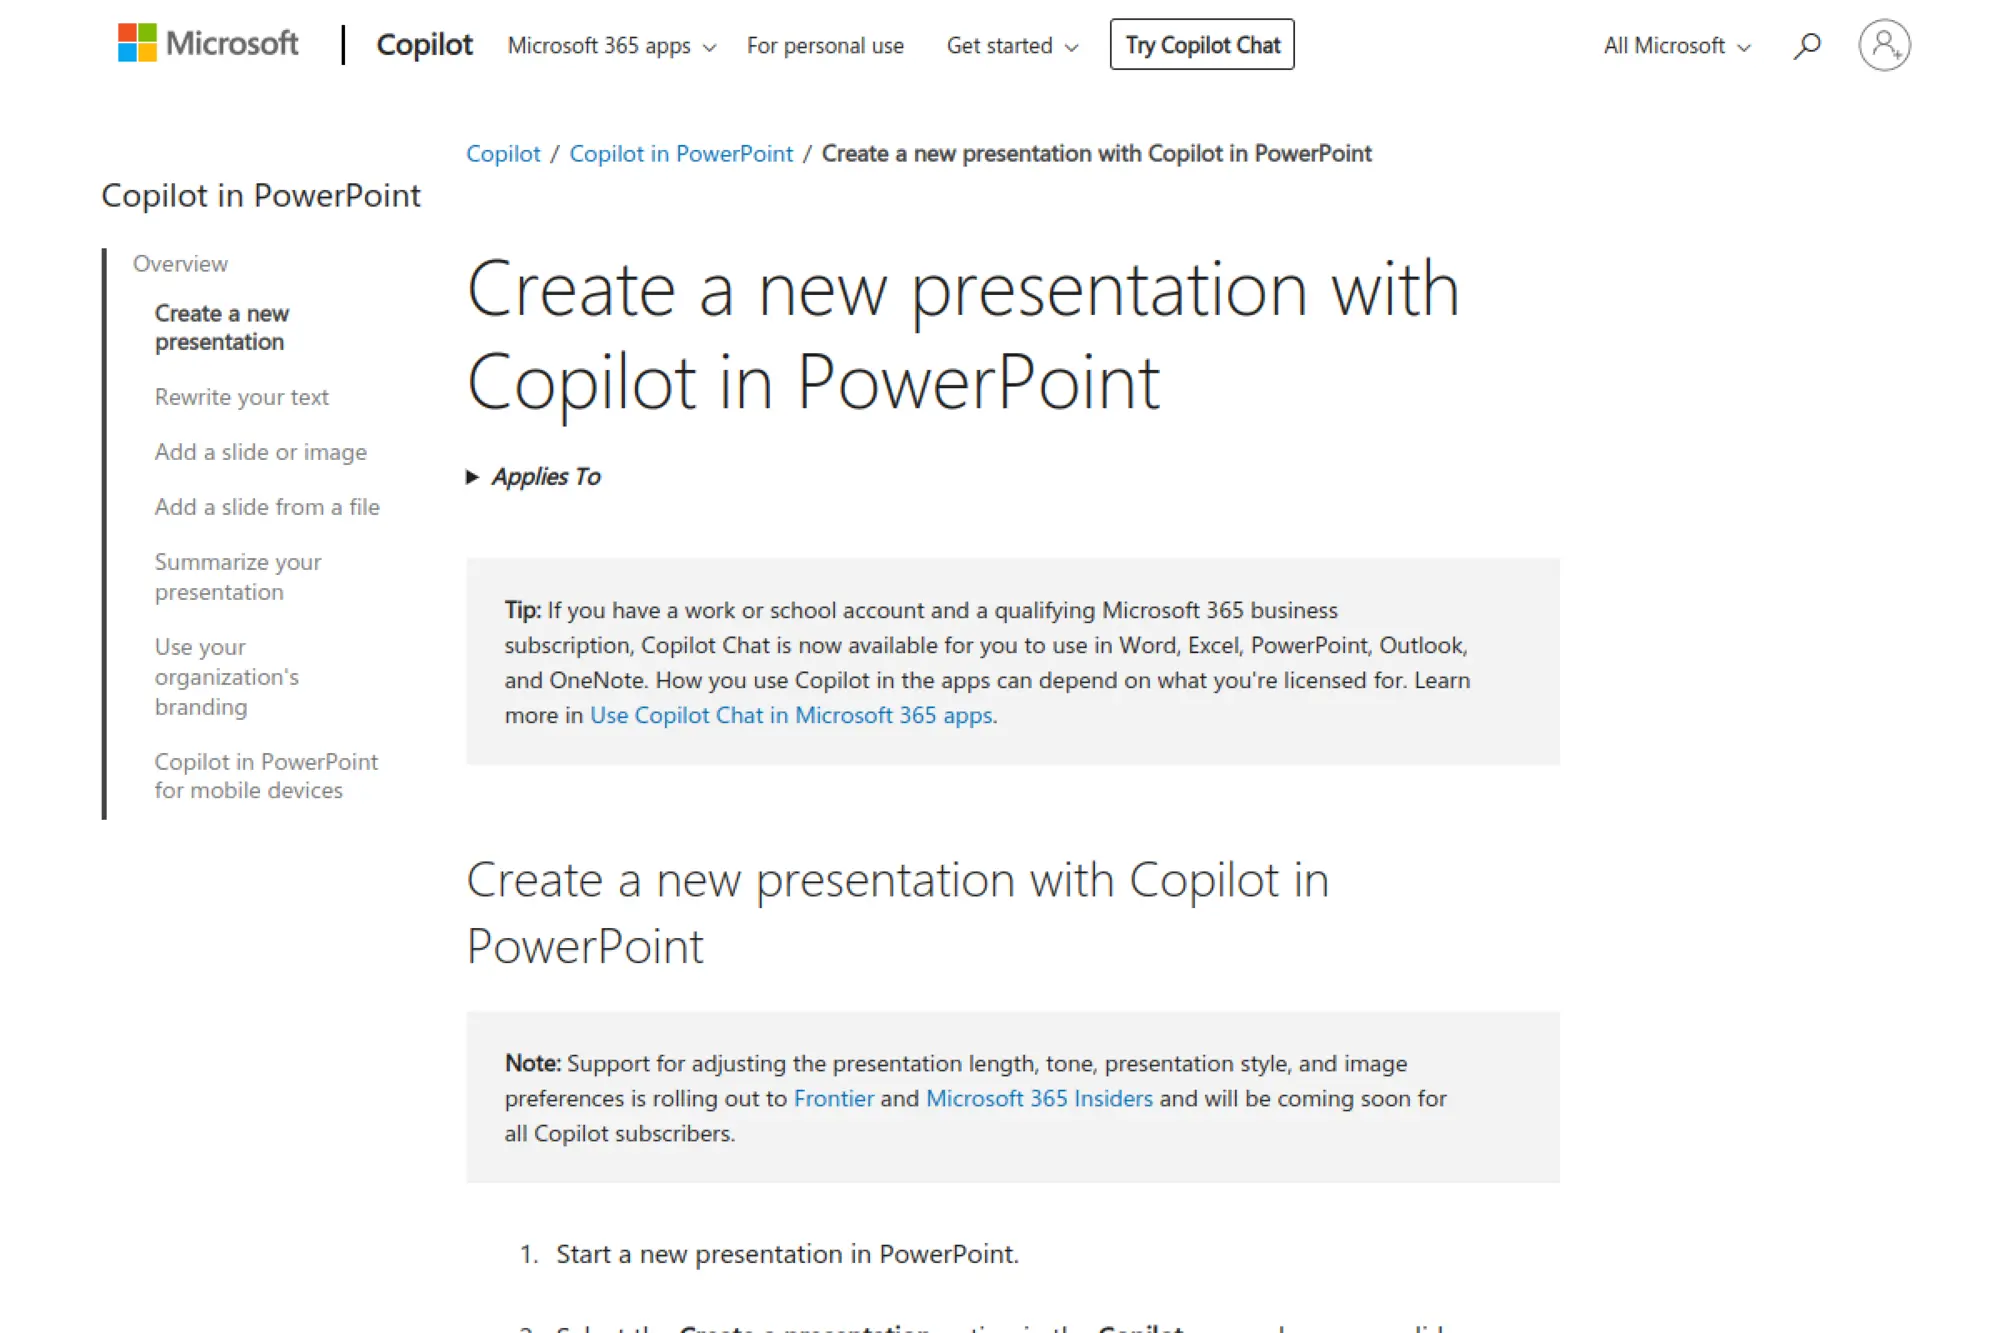The width and height of the screenshot is (2000, 1333).
Task: Click the Frontier link
Action: (832, 1098)
